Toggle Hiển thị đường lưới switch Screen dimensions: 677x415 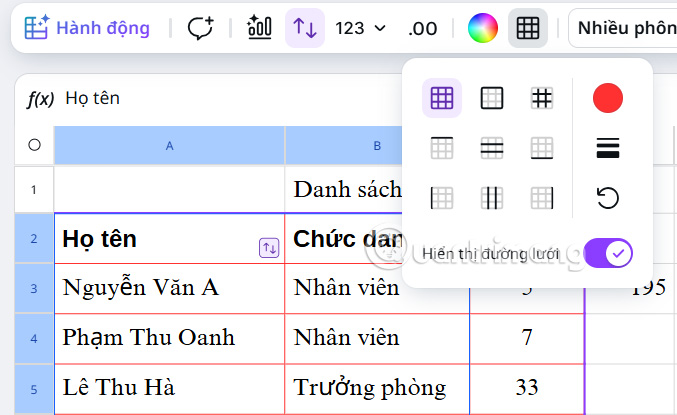click(608, 253)
